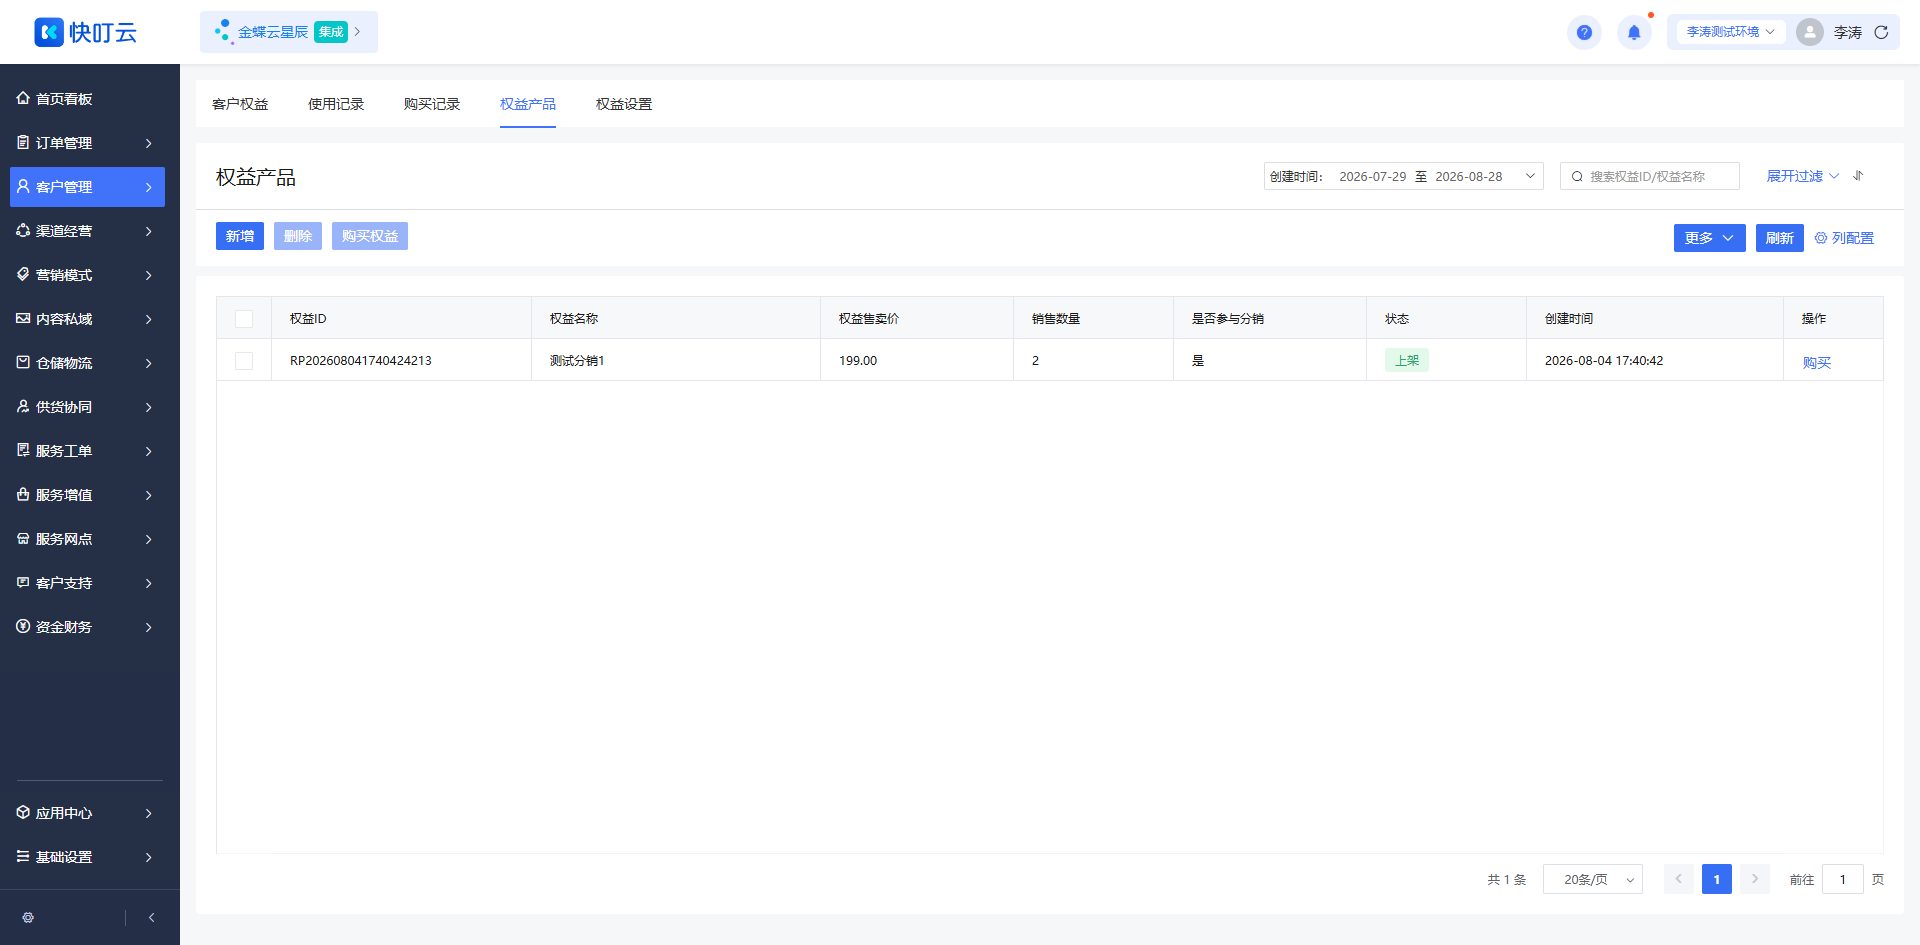Expand the 基础设置 chevron
1920x945 pixels.
[x=149, y=857]
